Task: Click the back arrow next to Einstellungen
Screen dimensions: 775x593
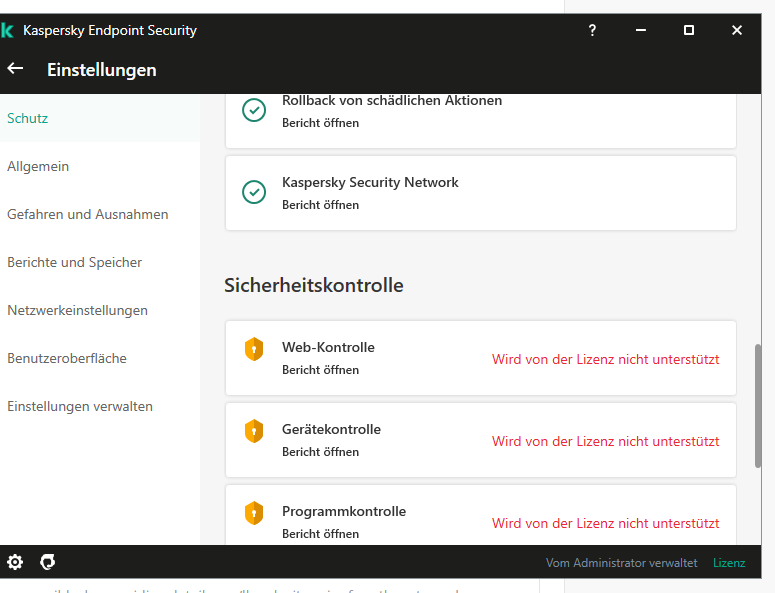Action: [15, 69]
